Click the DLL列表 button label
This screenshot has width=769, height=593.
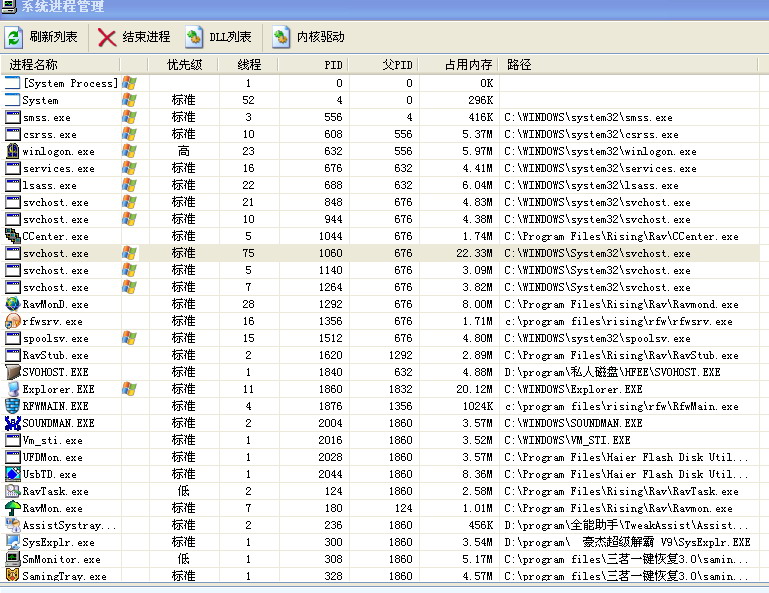(x=230, y=37)
